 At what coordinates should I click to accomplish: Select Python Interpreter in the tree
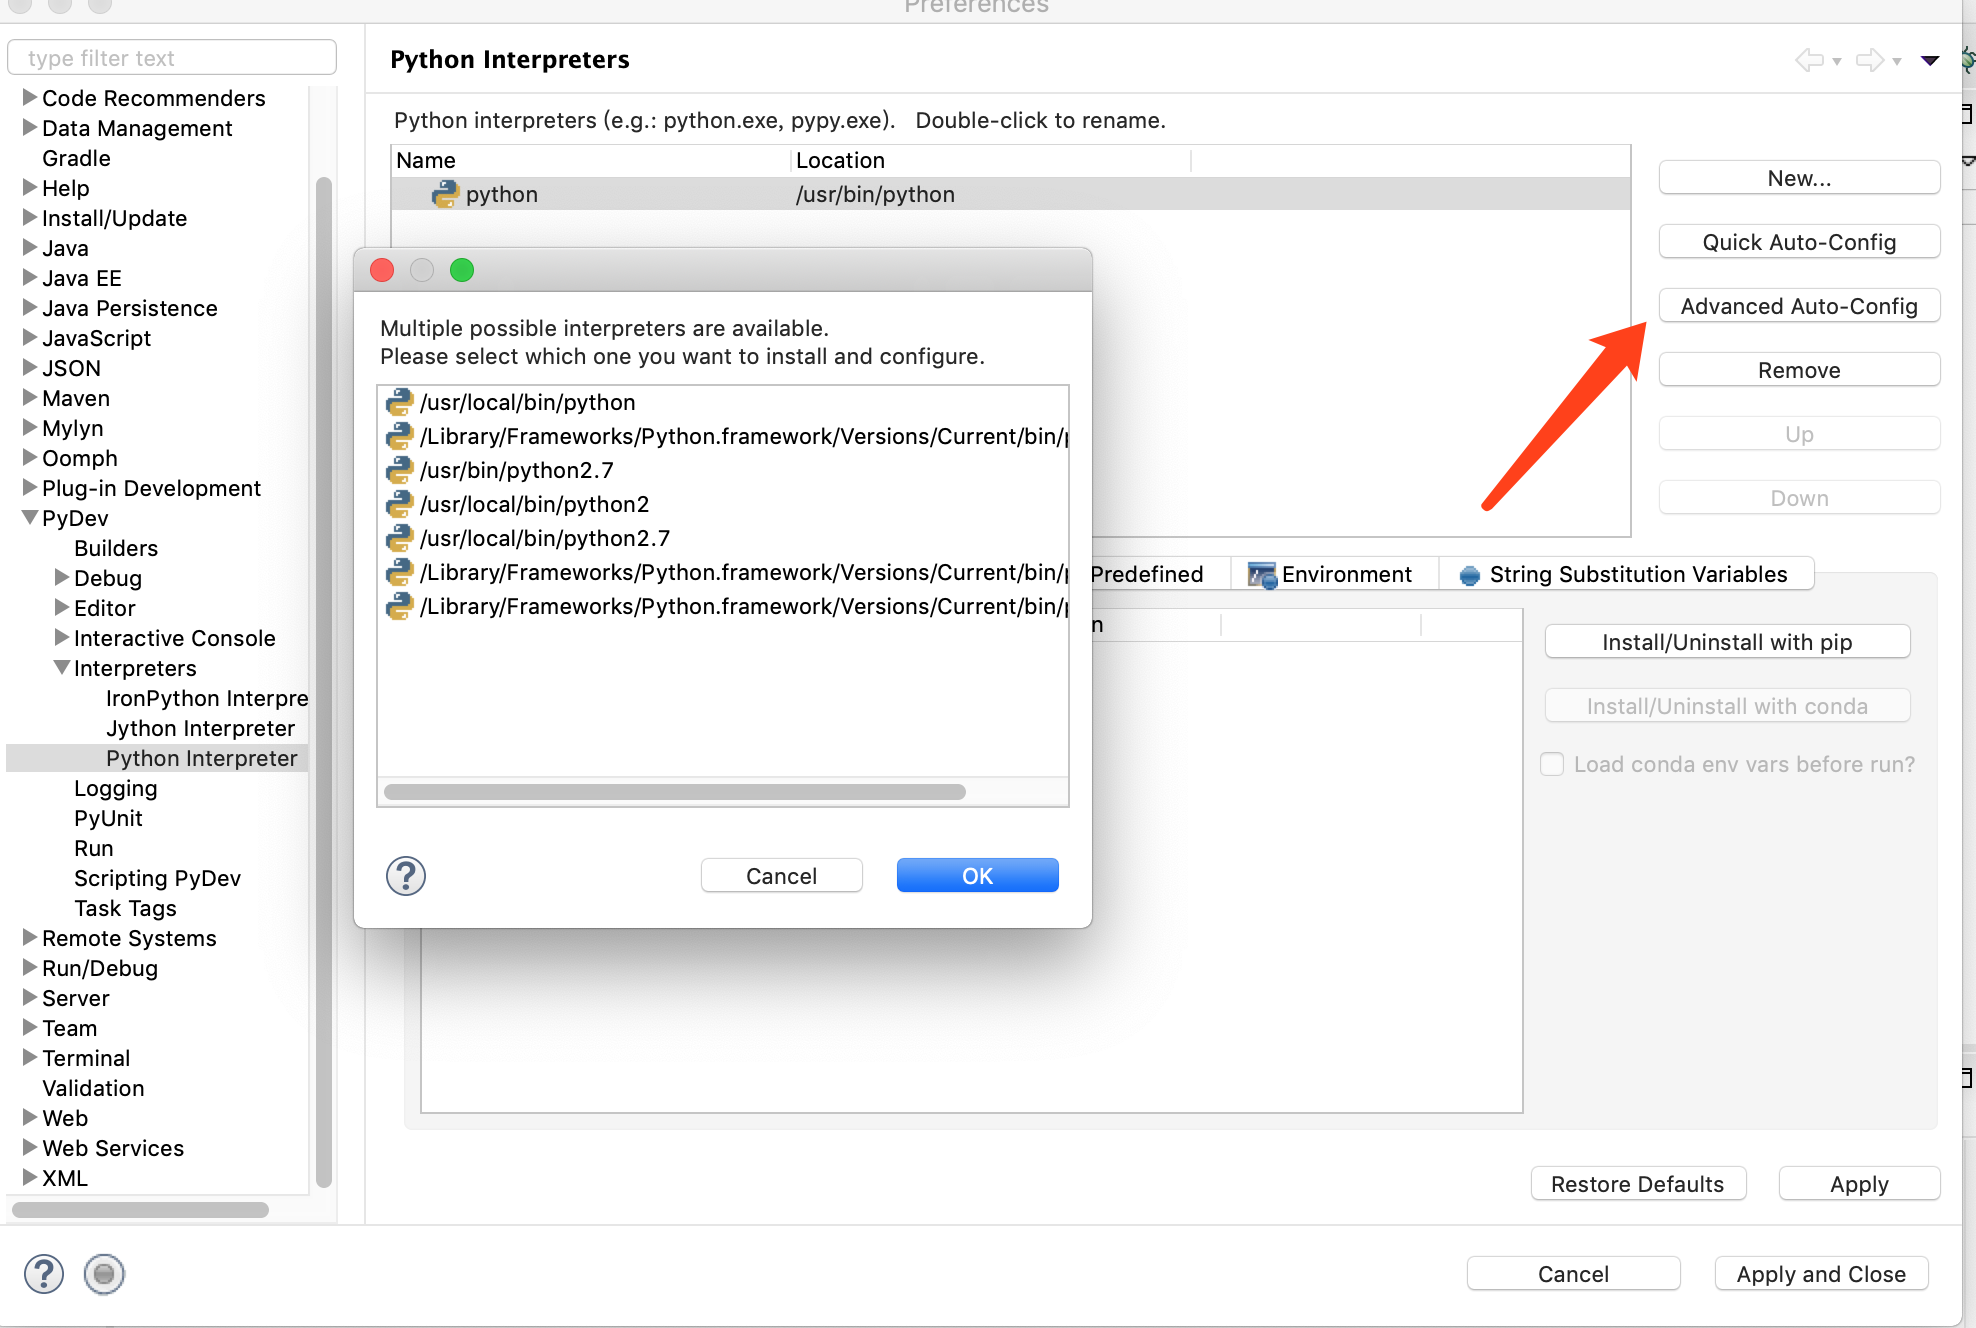(201, 758)
